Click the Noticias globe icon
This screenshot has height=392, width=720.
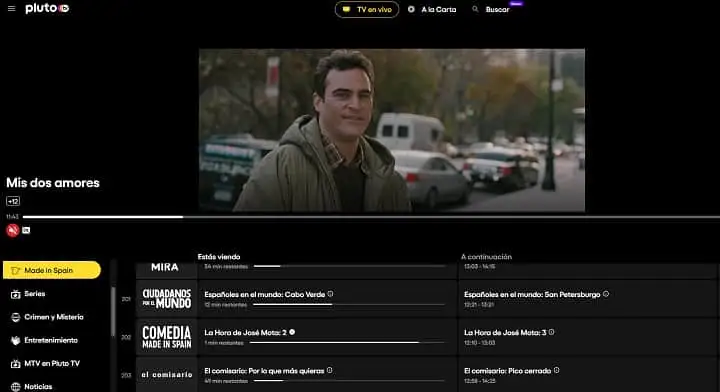[16, 386]
